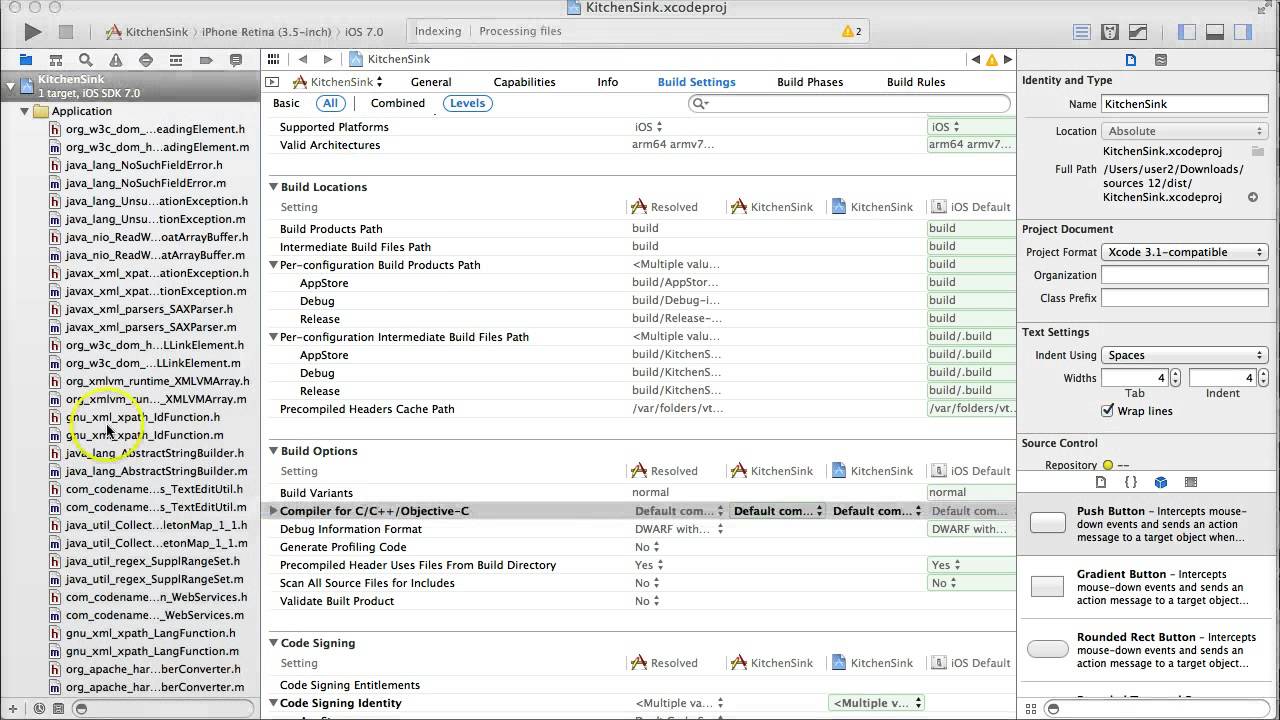Show the Issue navigator warning icon
Image resolution: width=1280 pixels, height=720 pixels.
pos(116,60)
